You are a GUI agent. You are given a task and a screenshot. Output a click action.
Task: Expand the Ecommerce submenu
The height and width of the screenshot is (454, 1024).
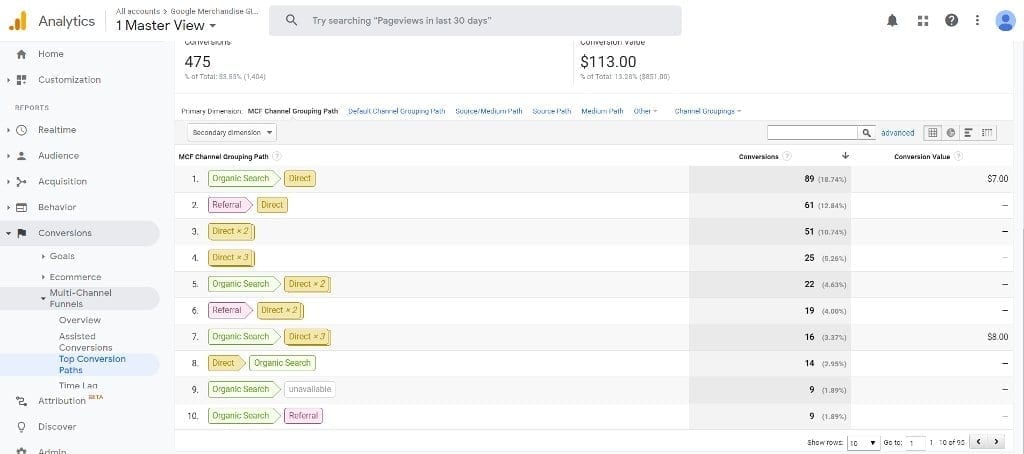coord(44,277)
